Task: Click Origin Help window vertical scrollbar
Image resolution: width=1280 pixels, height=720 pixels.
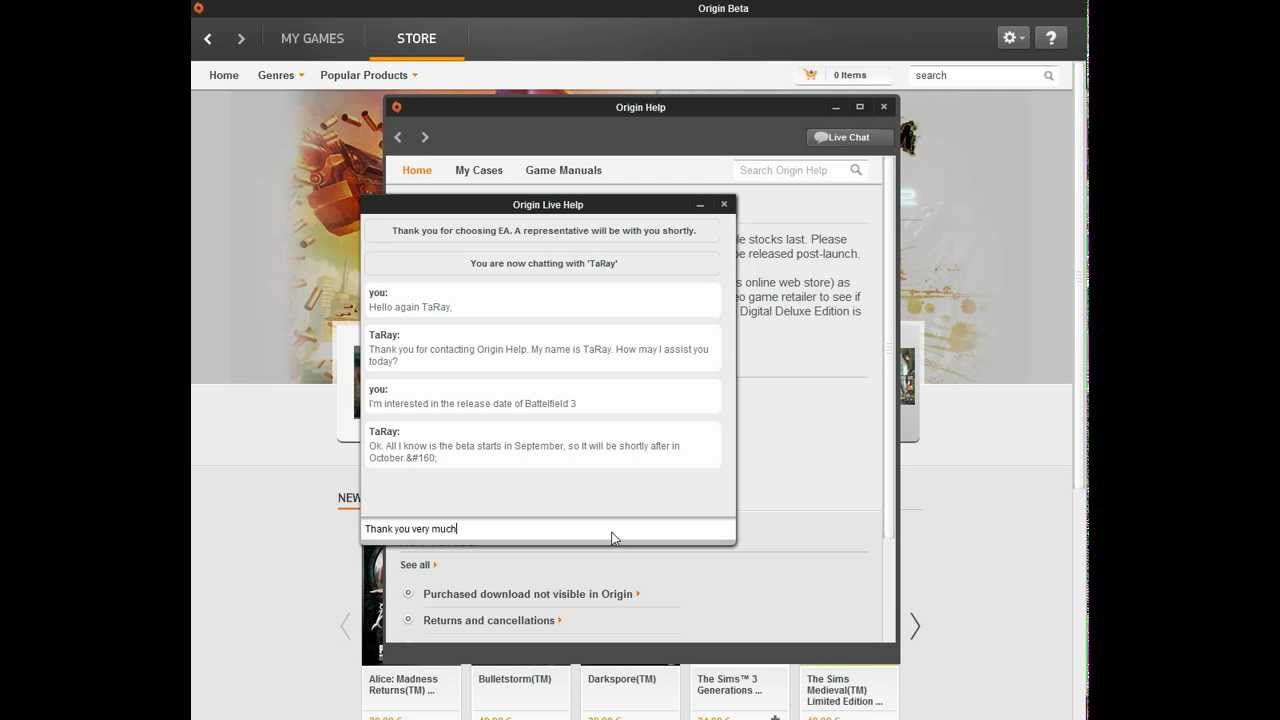Action: click(x=888, y=350)
